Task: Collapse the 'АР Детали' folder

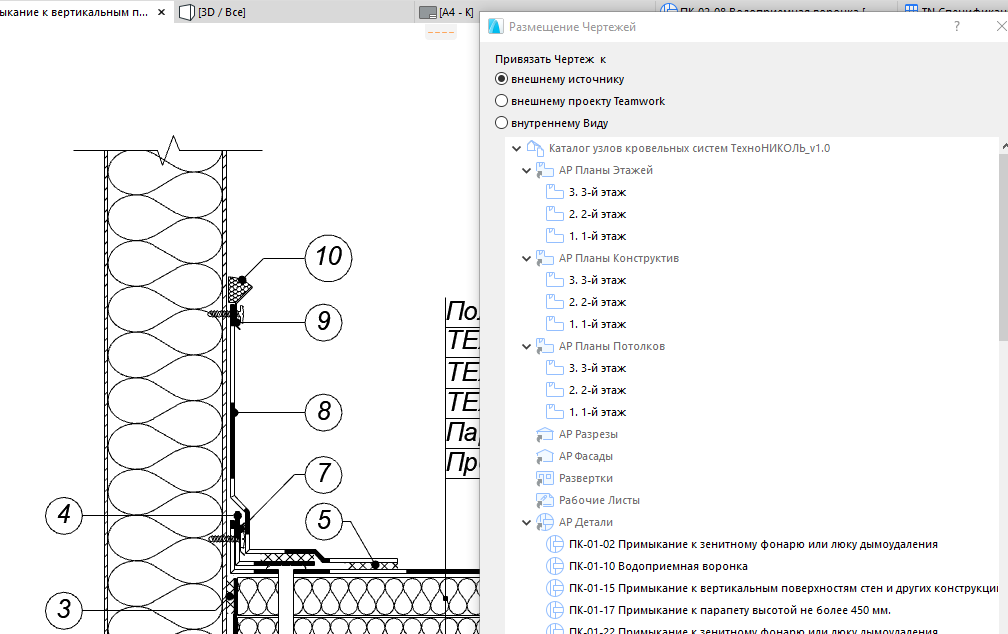Action: pos(527,522)
